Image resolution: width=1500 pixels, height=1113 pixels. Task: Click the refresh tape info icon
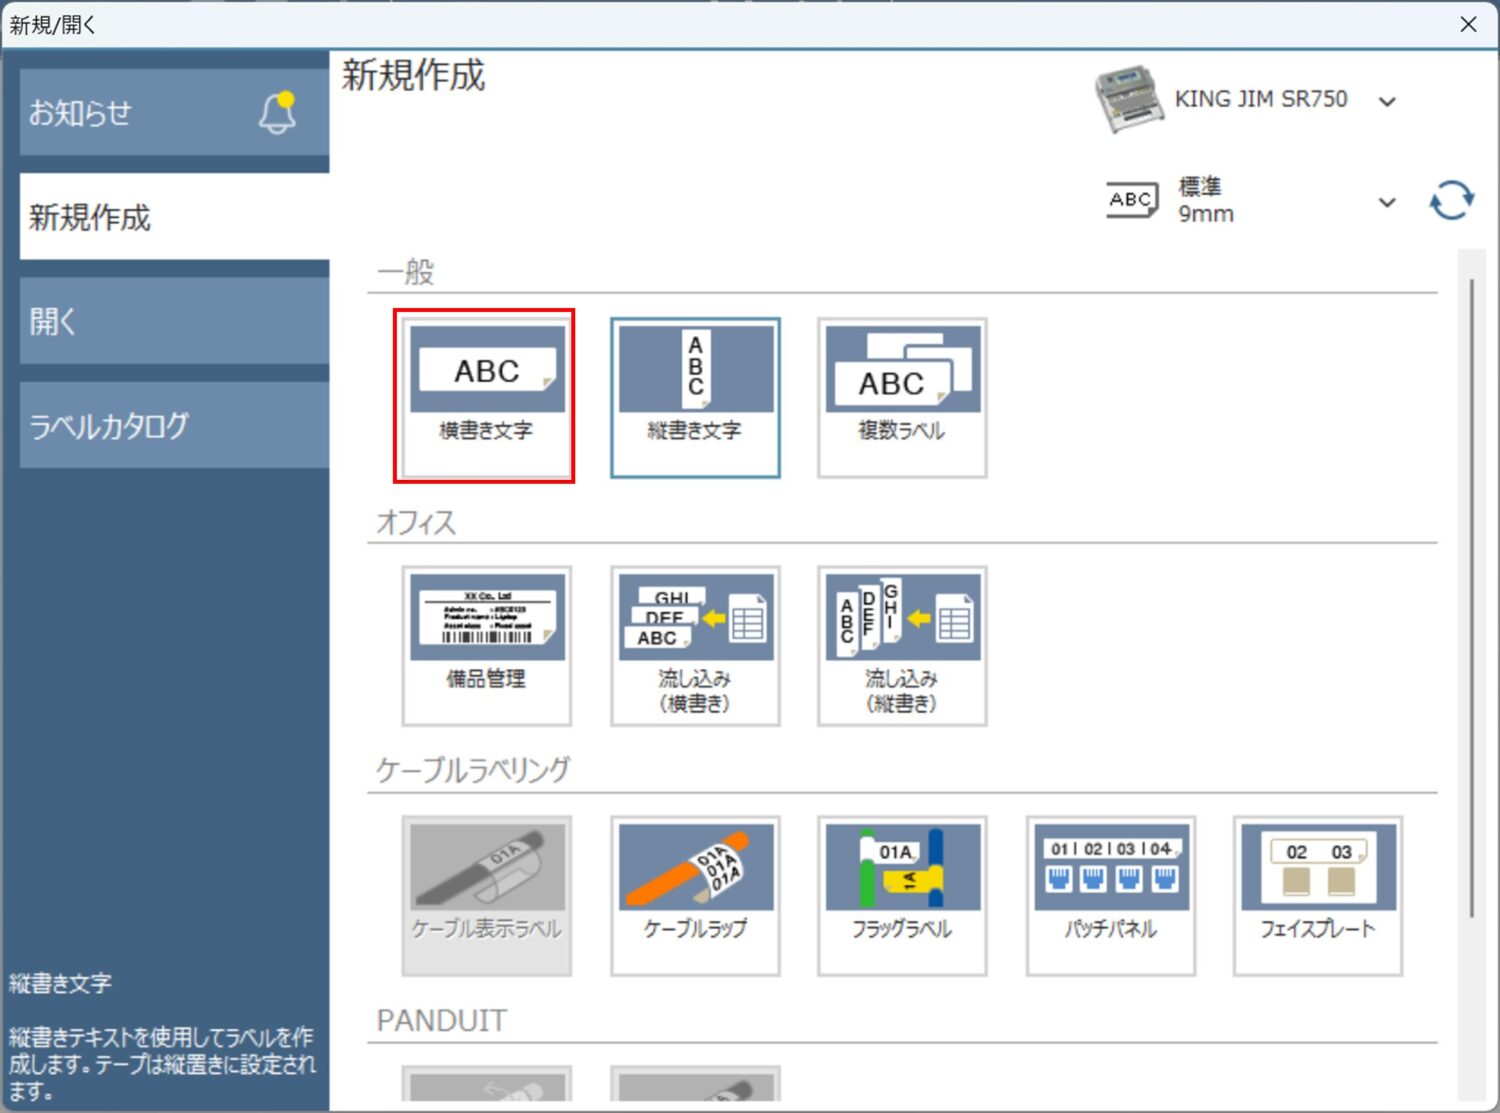click(x=1451, y=200)
